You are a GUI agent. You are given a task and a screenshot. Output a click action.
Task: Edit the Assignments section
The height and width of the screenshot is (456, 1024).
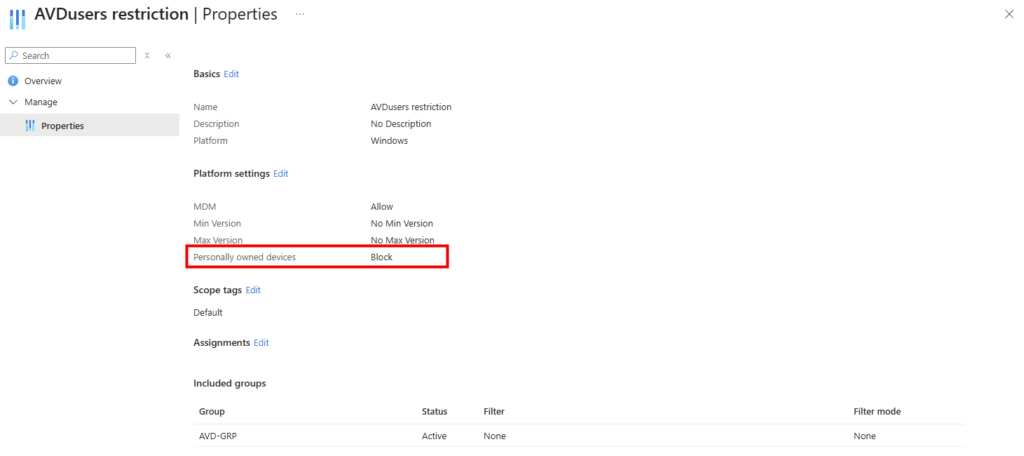(x=261, y=343)
